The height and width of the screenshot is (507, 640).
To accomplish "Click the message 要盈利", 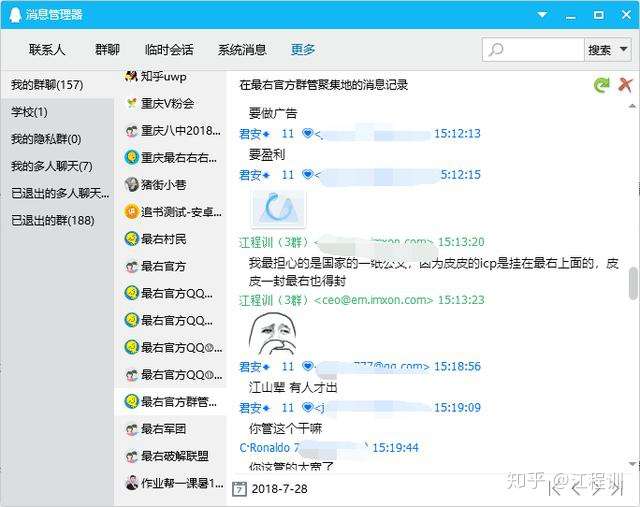I will coord(267,154).
